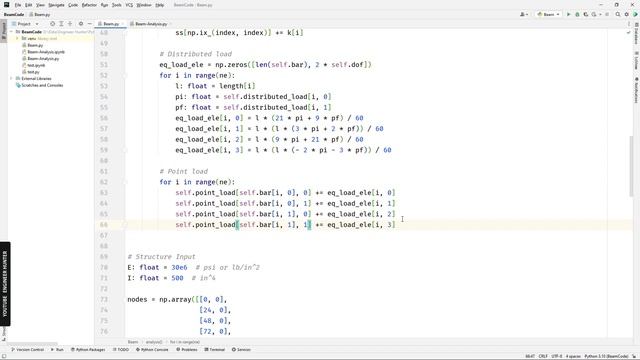
Task: Click the inspection checkmark in editor corner
Action: point(629,32)
